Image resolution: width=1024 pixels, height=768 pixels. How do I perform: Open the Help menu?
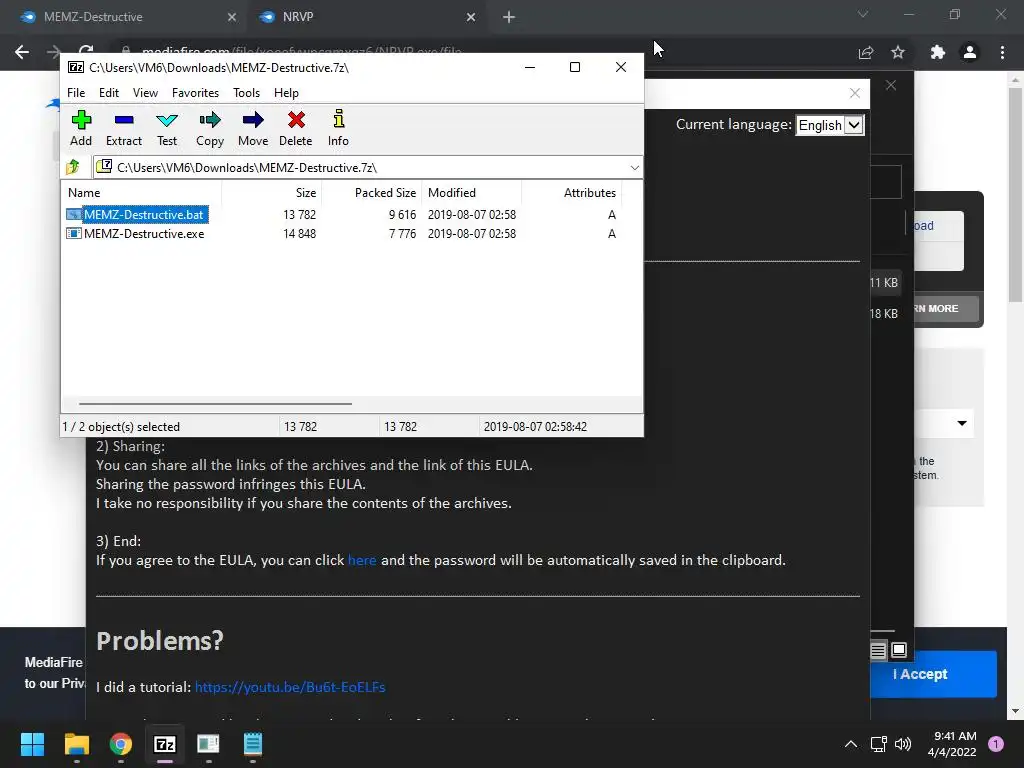click(x=286, y=93)
